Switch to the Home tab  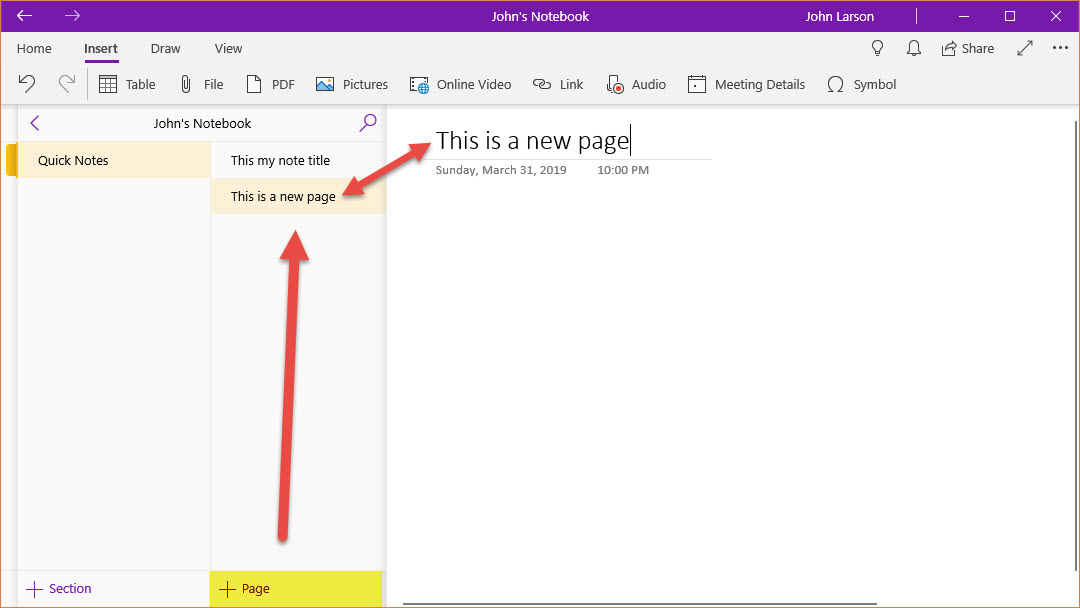34,48
